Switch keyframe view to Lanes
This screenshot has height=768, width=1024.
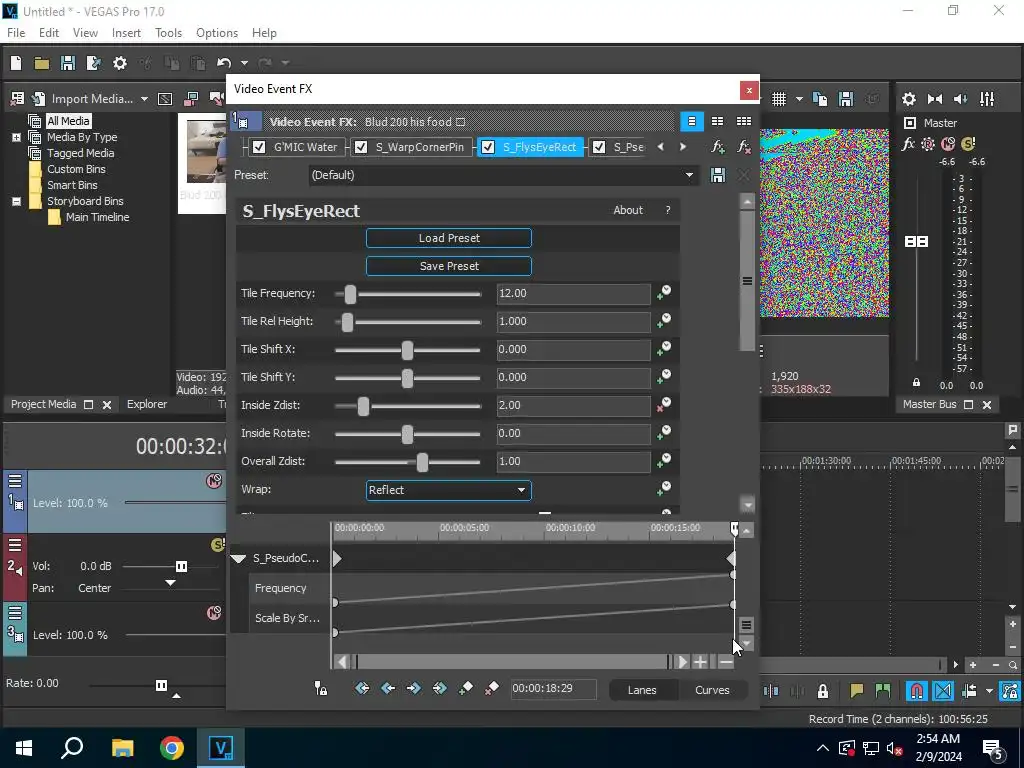[642, 690]
